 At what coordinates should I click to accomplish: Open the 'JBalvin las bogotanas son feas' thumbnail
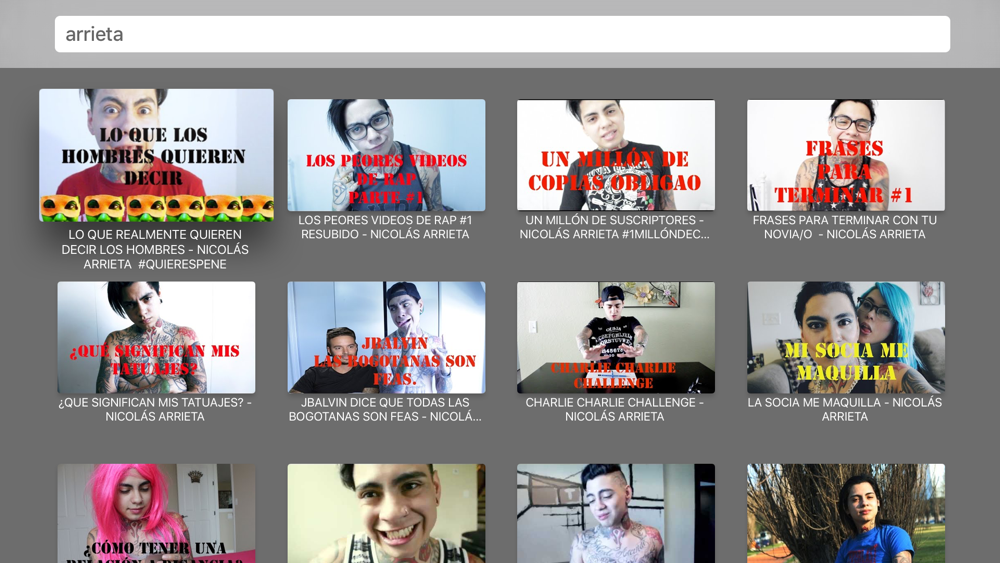point(386,337)
